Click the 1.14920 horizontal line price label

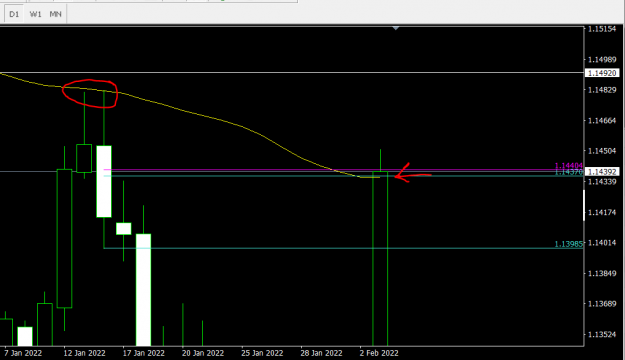[x=602, y=73]
